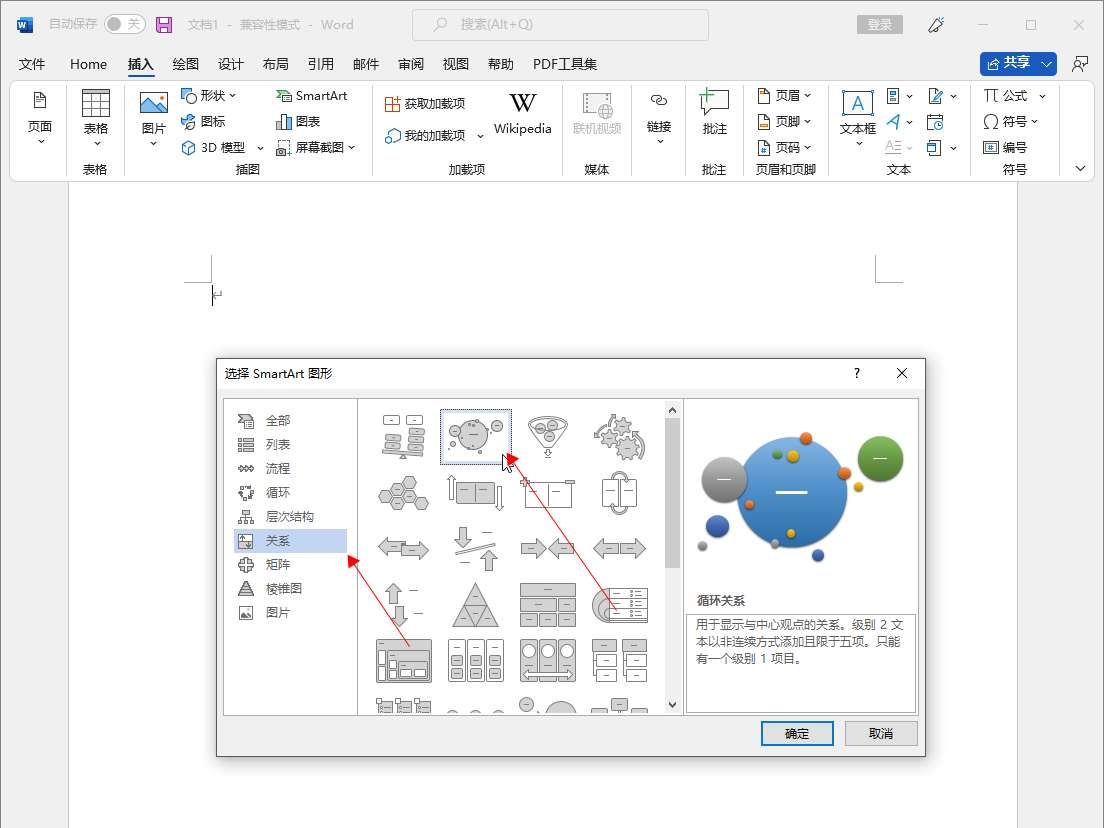The image size is (1104, 828).
Task: Click the date and time icon
Action: (x=935, y=122)
